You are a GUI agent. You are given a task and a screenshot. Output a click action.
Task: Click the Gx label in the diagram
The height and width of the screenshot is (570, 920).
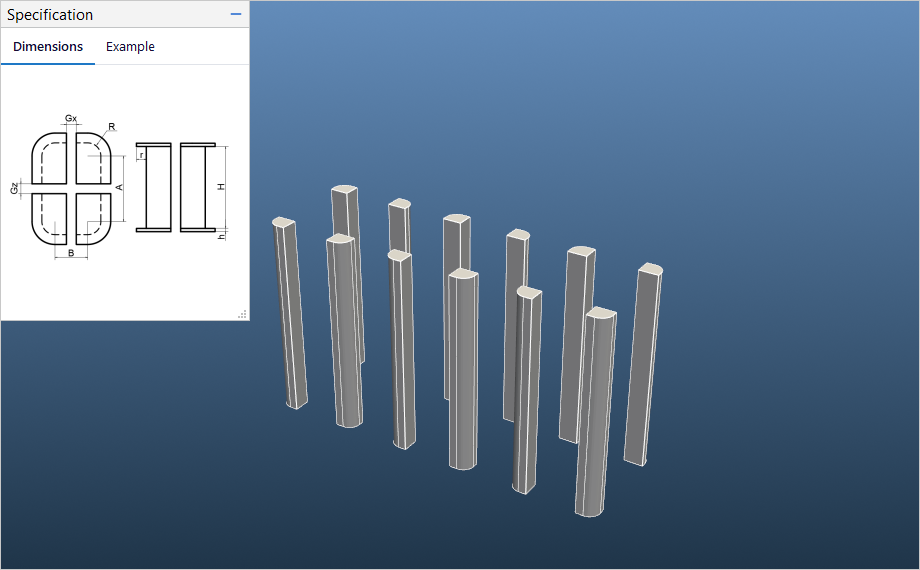(x=71, y=118)
